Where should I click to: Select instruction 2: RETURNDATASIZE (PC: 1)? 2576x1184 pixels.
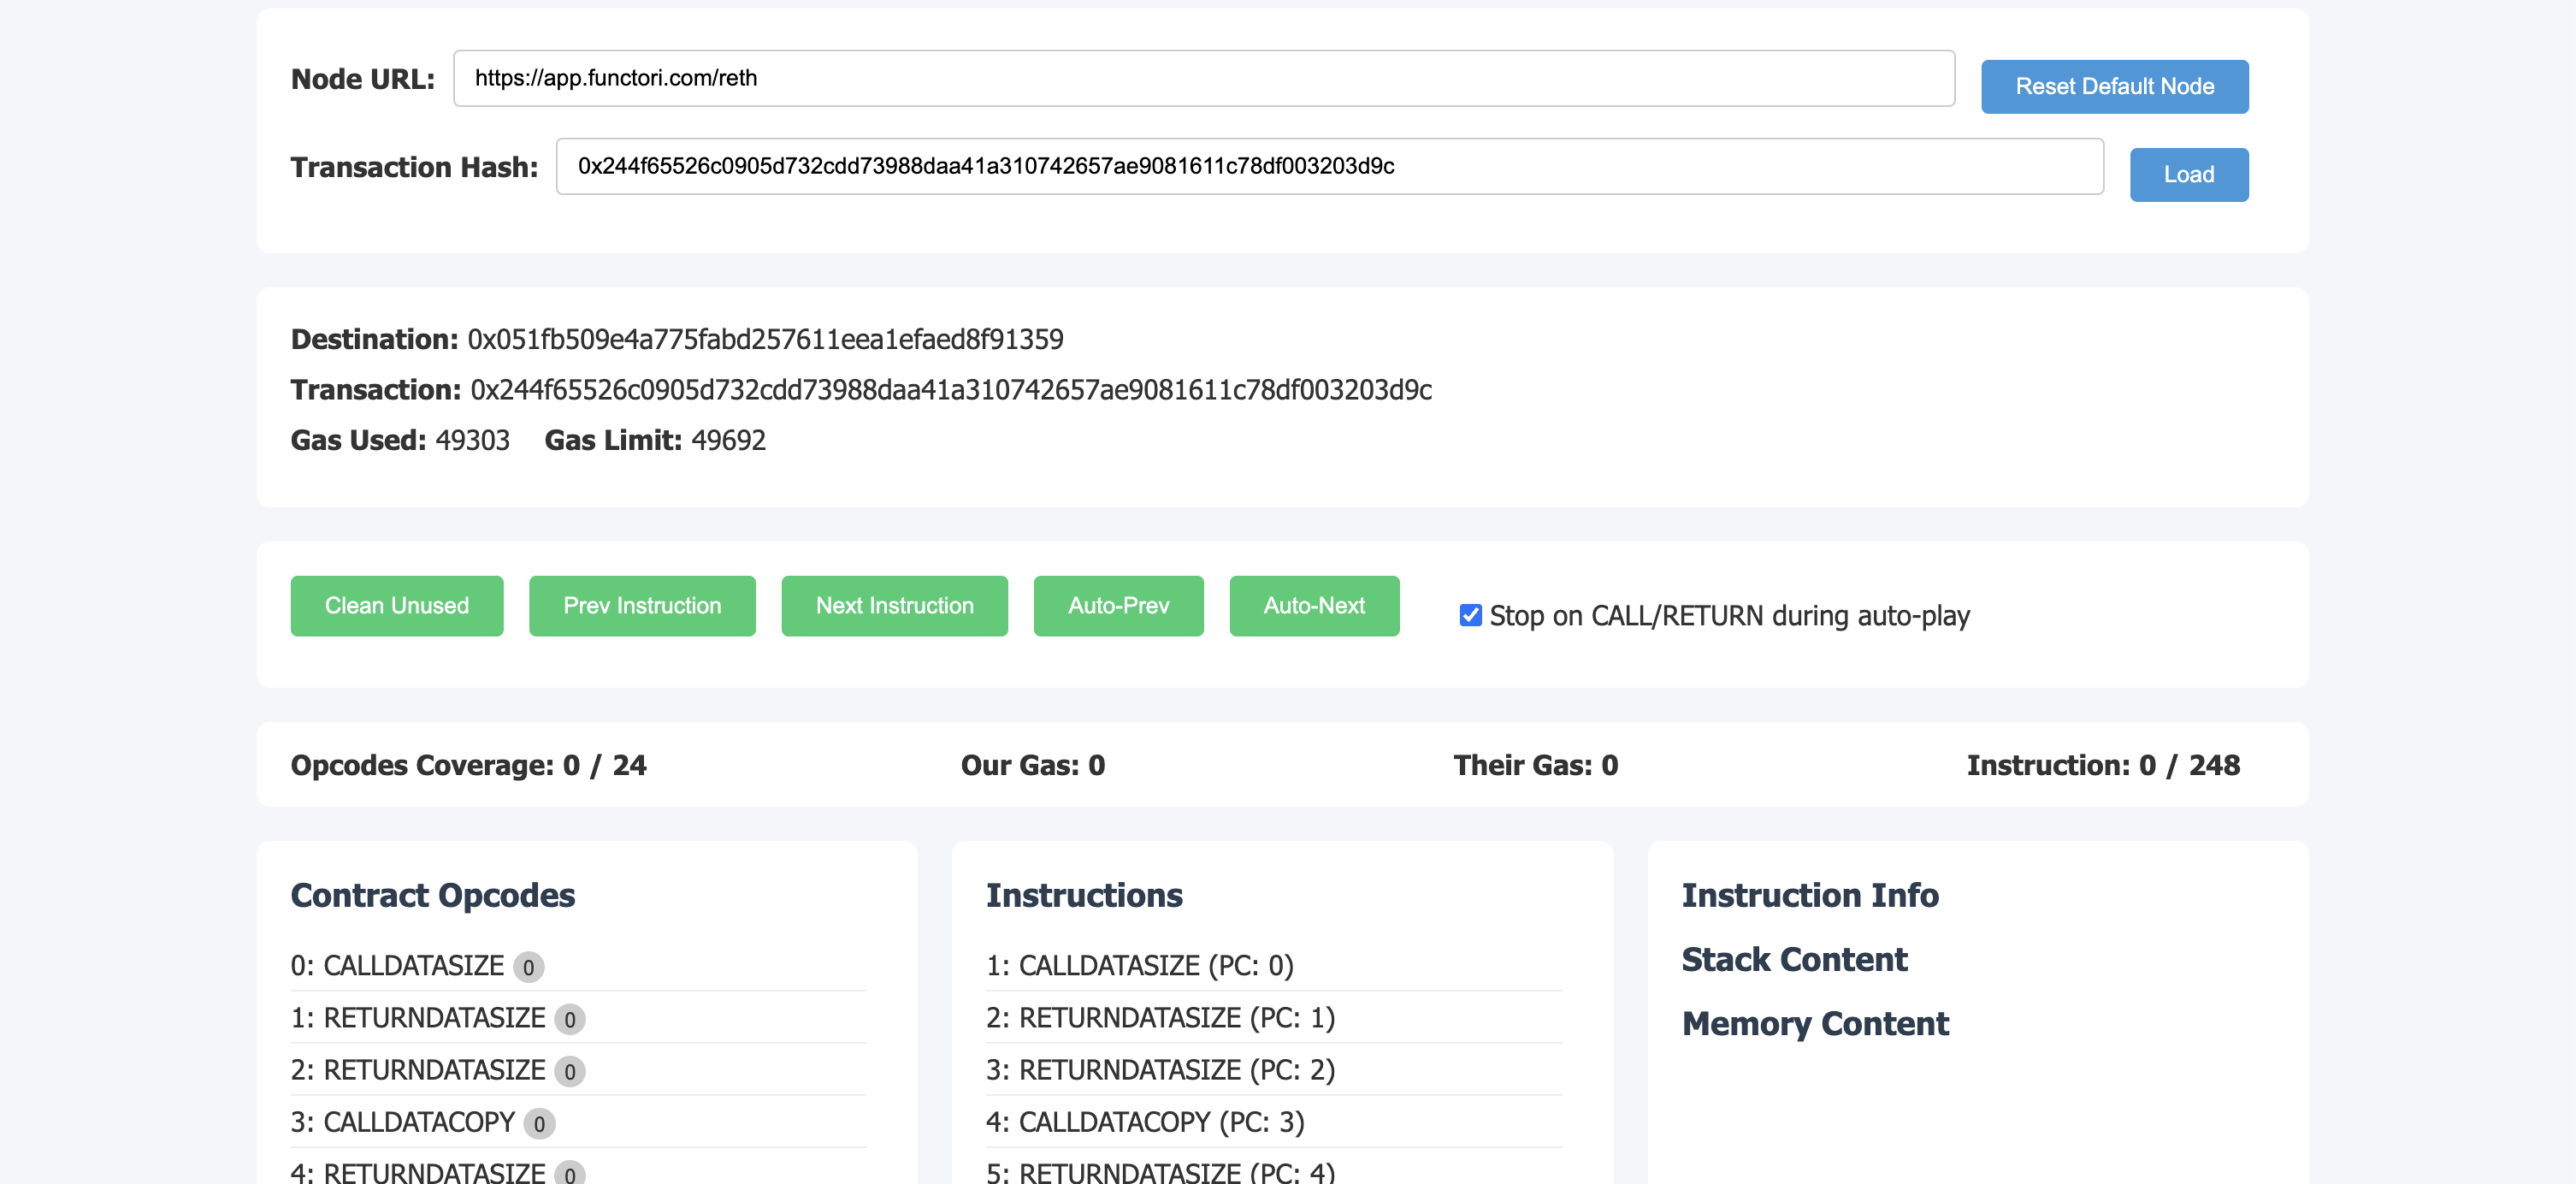point(1160,1018)
